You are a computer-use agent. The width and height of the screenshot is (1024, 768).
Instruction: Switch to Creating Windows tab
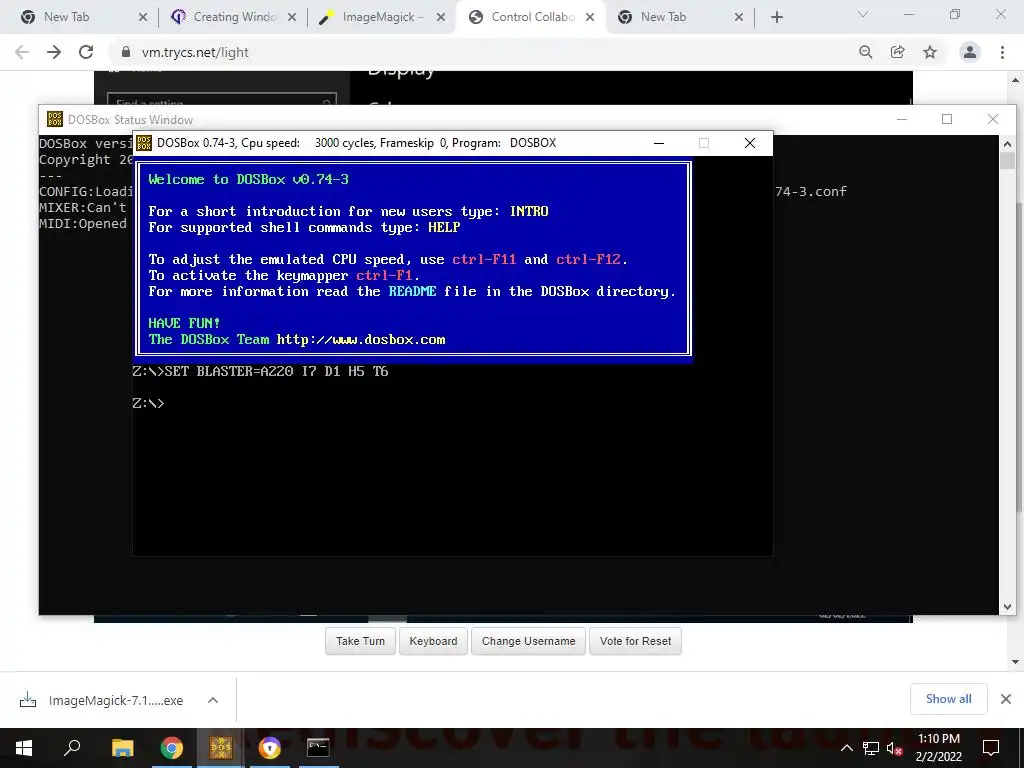[x=234, y=17]
